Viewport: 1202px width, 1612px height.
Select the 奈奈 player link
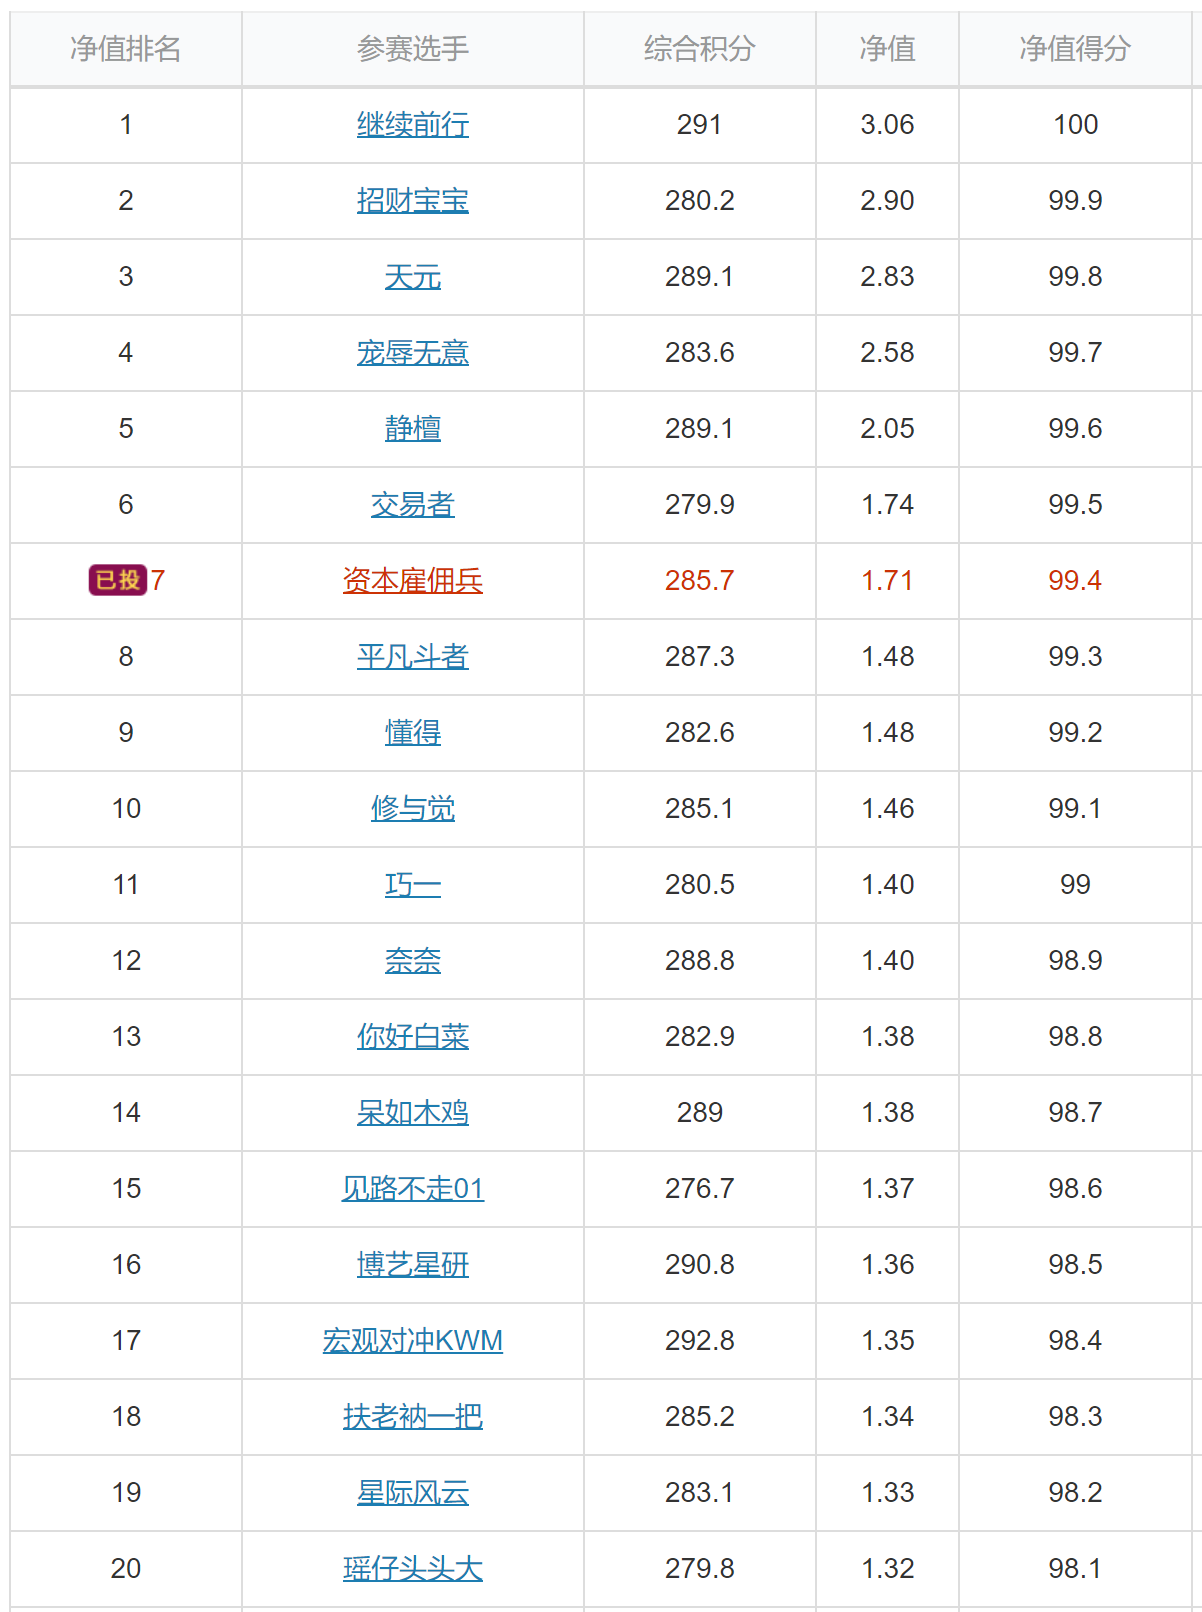click(413, 960)
